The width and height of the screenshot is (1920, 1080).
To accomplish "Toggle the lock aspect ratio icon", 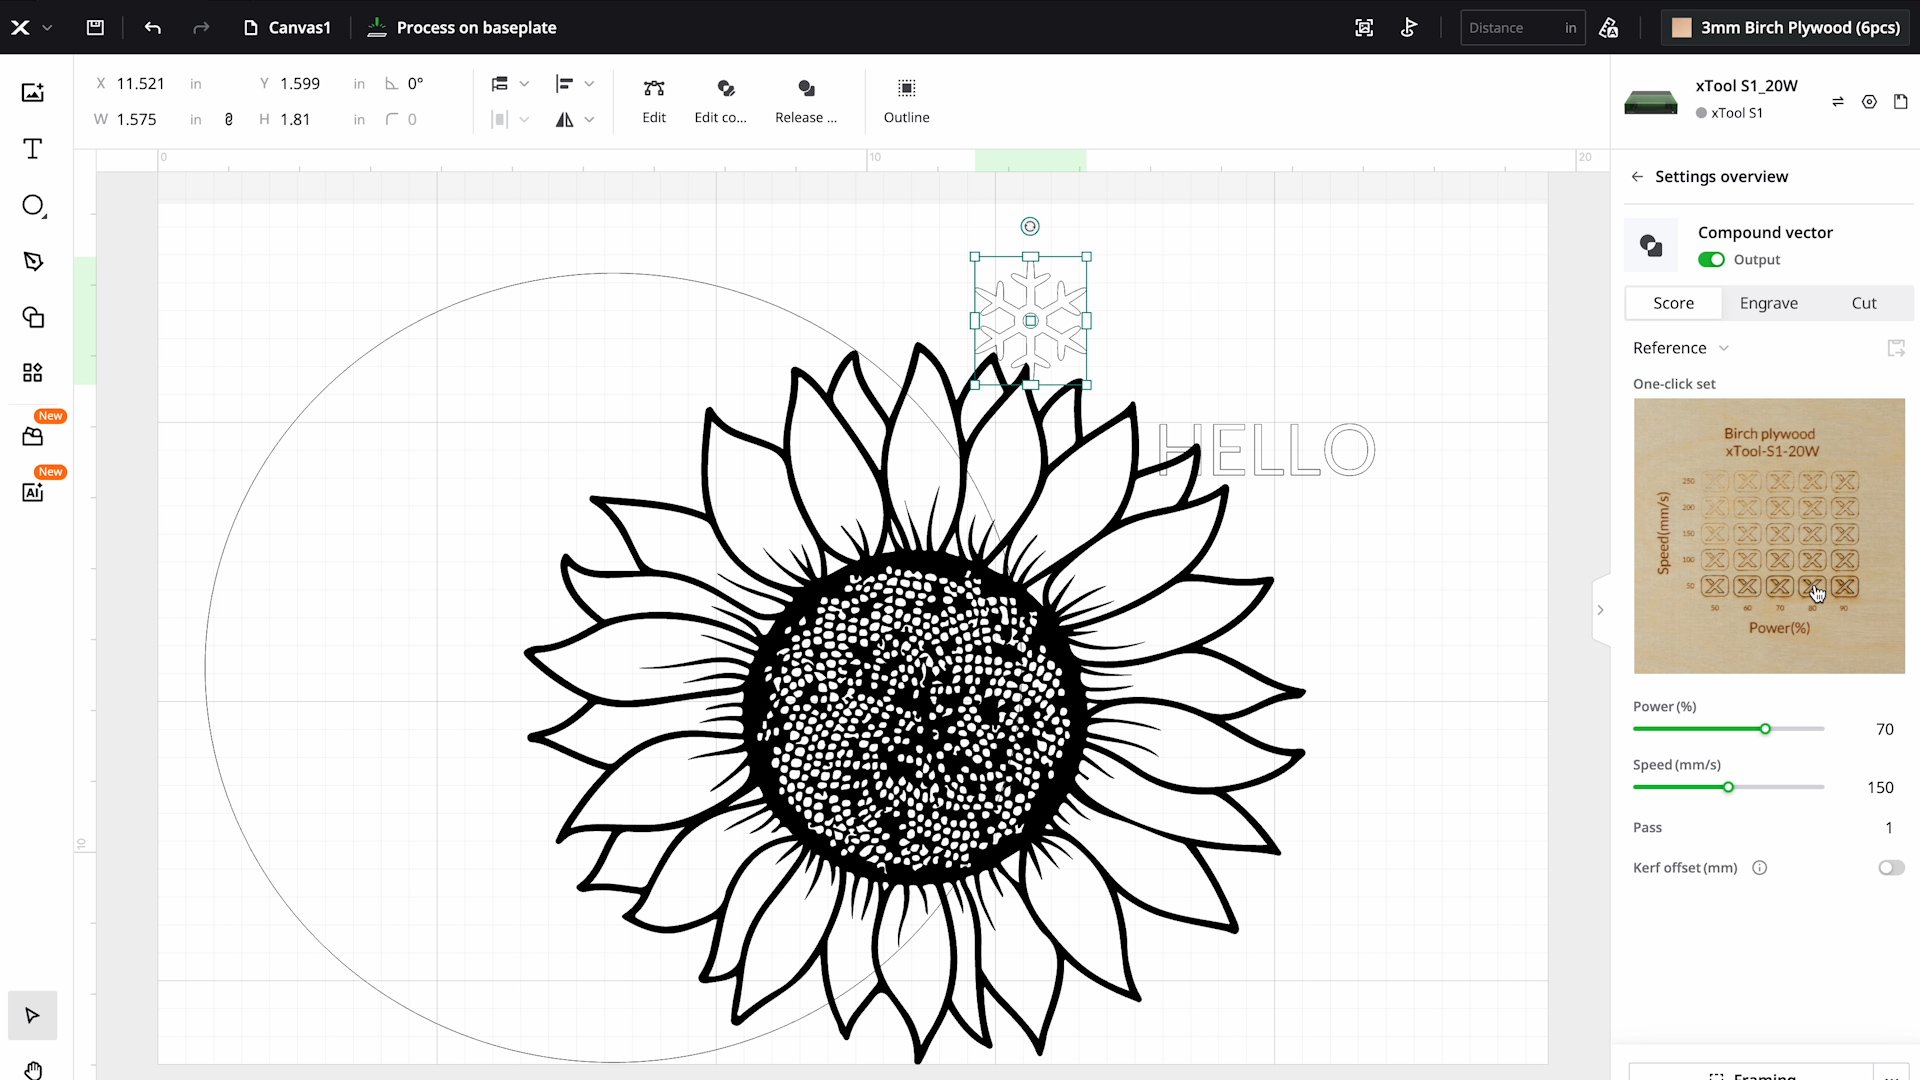I will (x=229, y=119).
